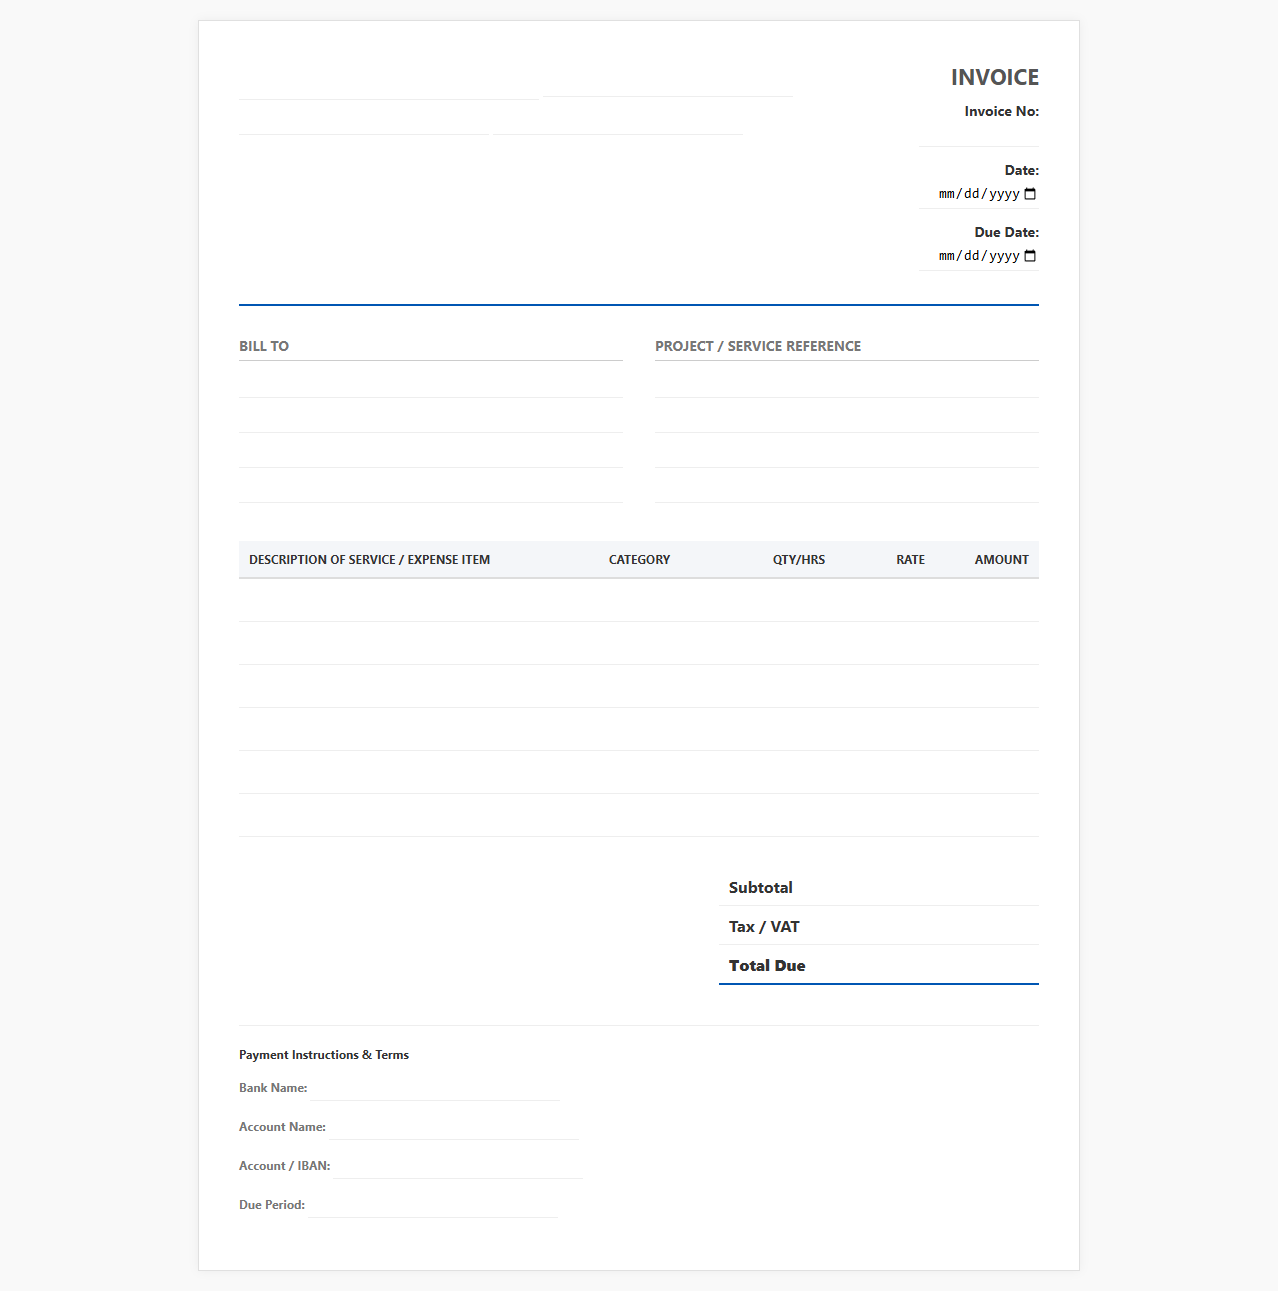The height and width of the screenshot is (1291, 1278).
Task: Click the 'Bank Name:' label
Action: coord(273,1088)
